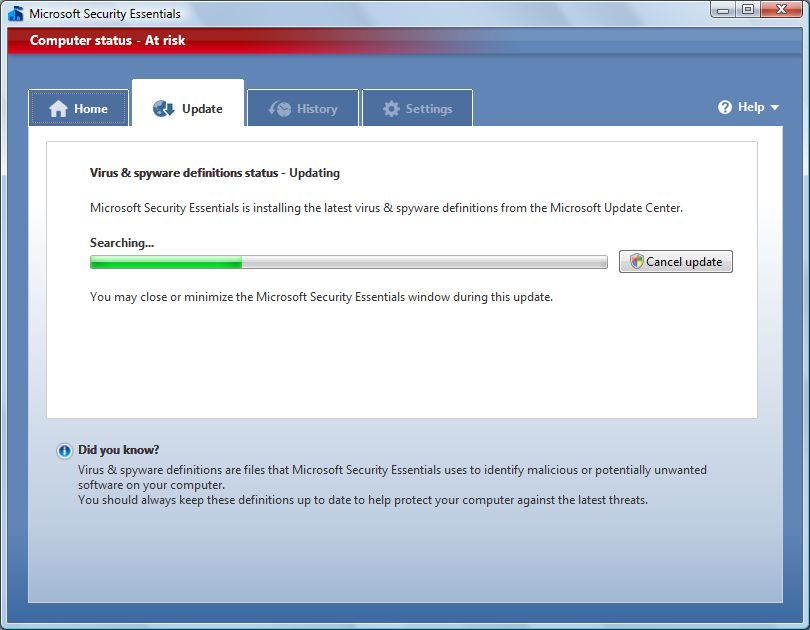810x630 pixels.
Task: Click the Home house icon
Action: click(56, 108)
